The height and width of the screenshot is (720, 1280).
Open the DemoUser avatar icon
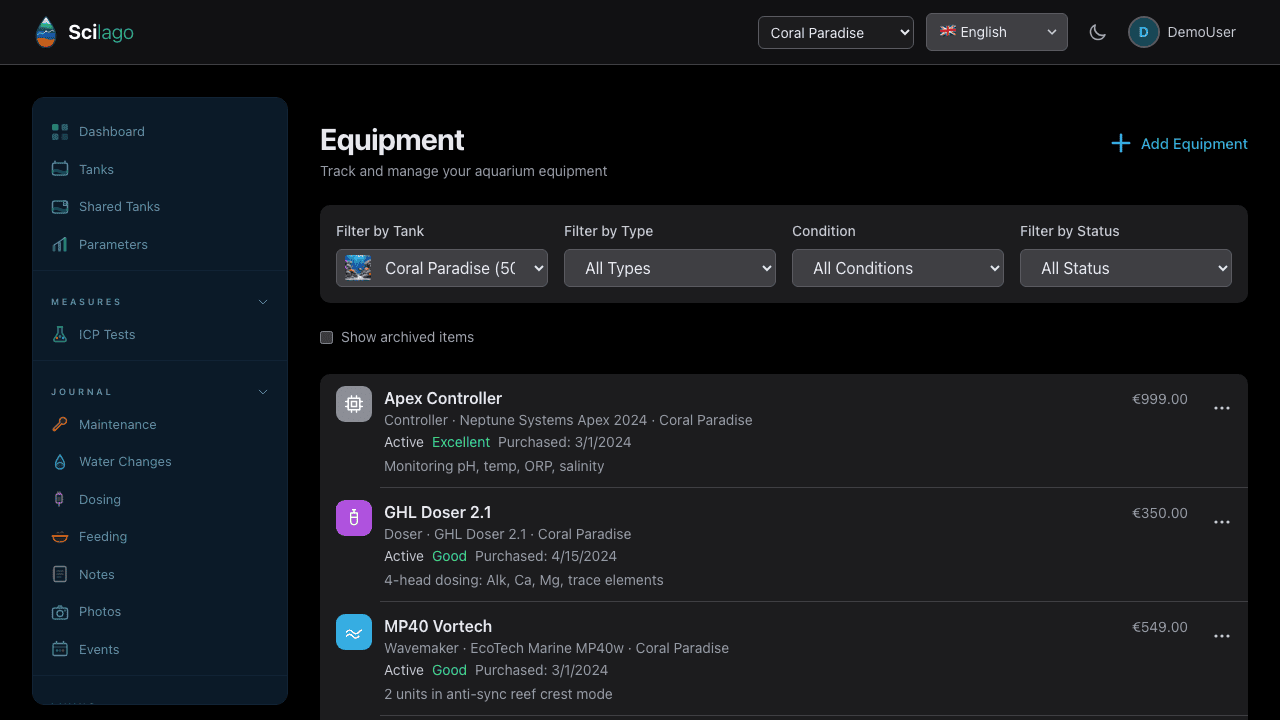(x=1144, y=32)
